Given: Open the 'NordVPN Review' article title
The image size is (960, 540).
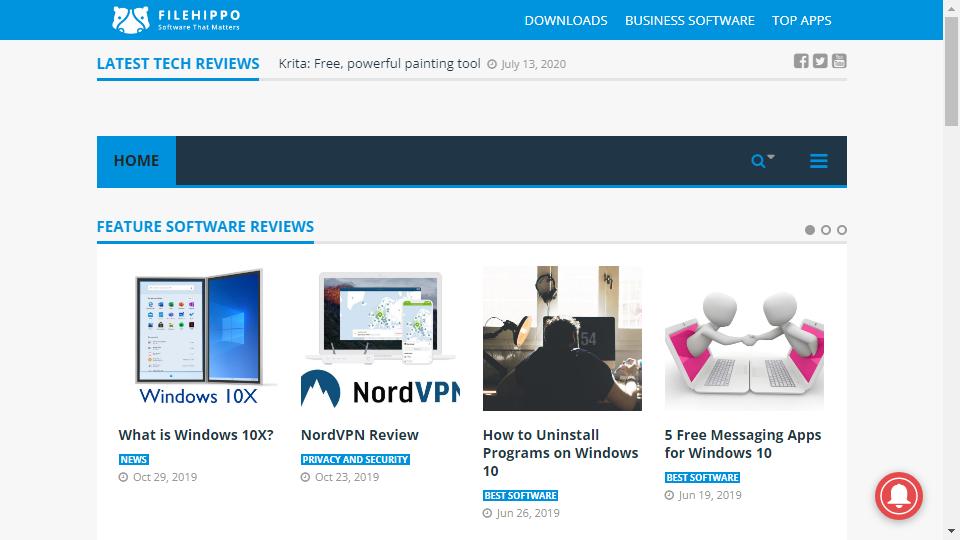Looking at the screenshot, I should (x=359, y=435).
